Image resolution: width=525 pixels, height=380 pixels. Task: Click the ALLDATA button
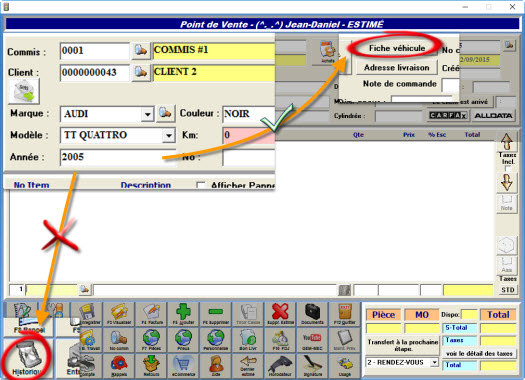click(493, 116)
